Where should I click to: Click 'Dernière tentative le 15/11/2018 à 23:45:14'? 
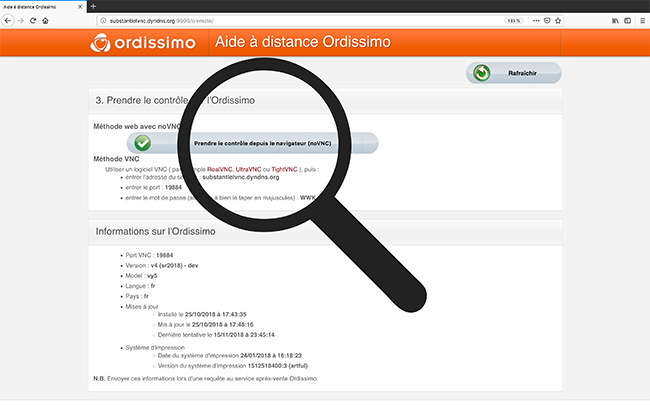[x=216, y=335]
